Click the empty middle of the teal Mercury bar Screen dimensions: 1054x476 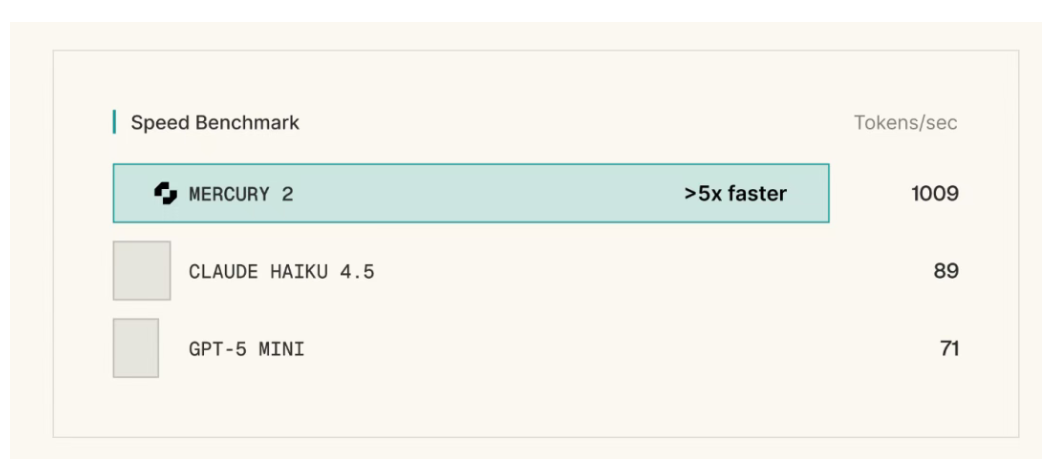coord(480,194)
